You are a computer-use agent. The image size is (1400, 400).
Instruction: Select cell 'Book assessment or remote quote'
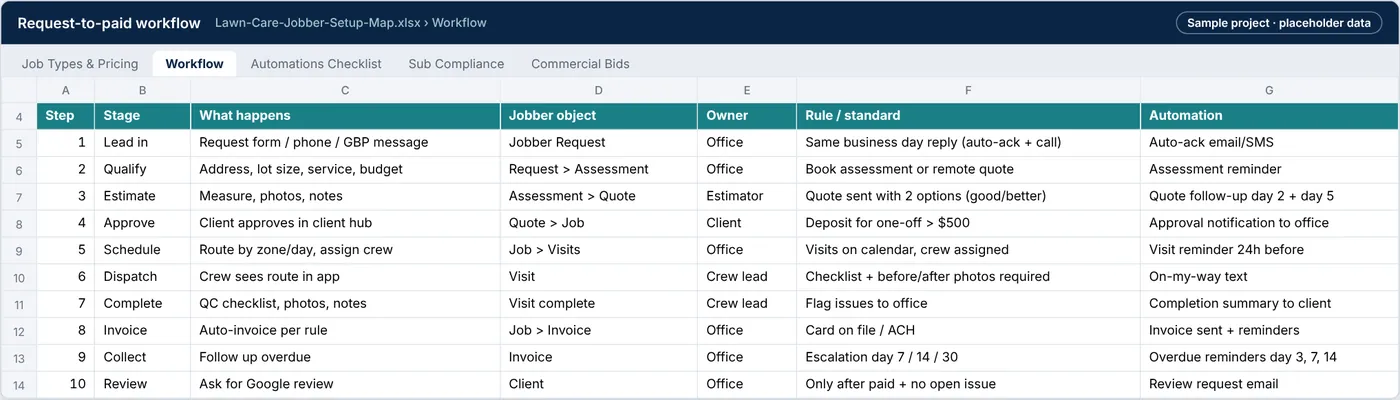(x=968, y=170)
